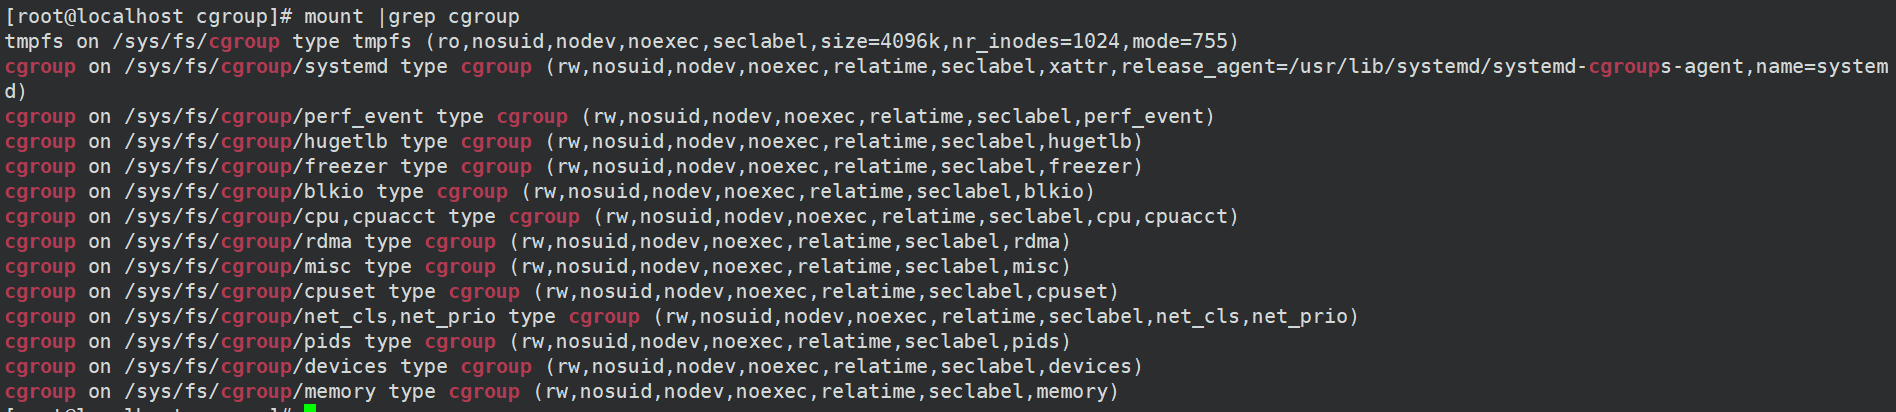Click the 'mount |grep cgroup' command text
This screenshot has height=412, width=1896.
coord(412,17)
